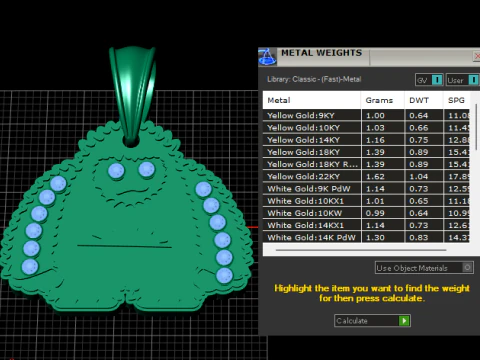Image resolution: width=480 pixels, height=360 pixels.
Task: Select the Yellow Gold:14KY row
Action: [366, 140]
